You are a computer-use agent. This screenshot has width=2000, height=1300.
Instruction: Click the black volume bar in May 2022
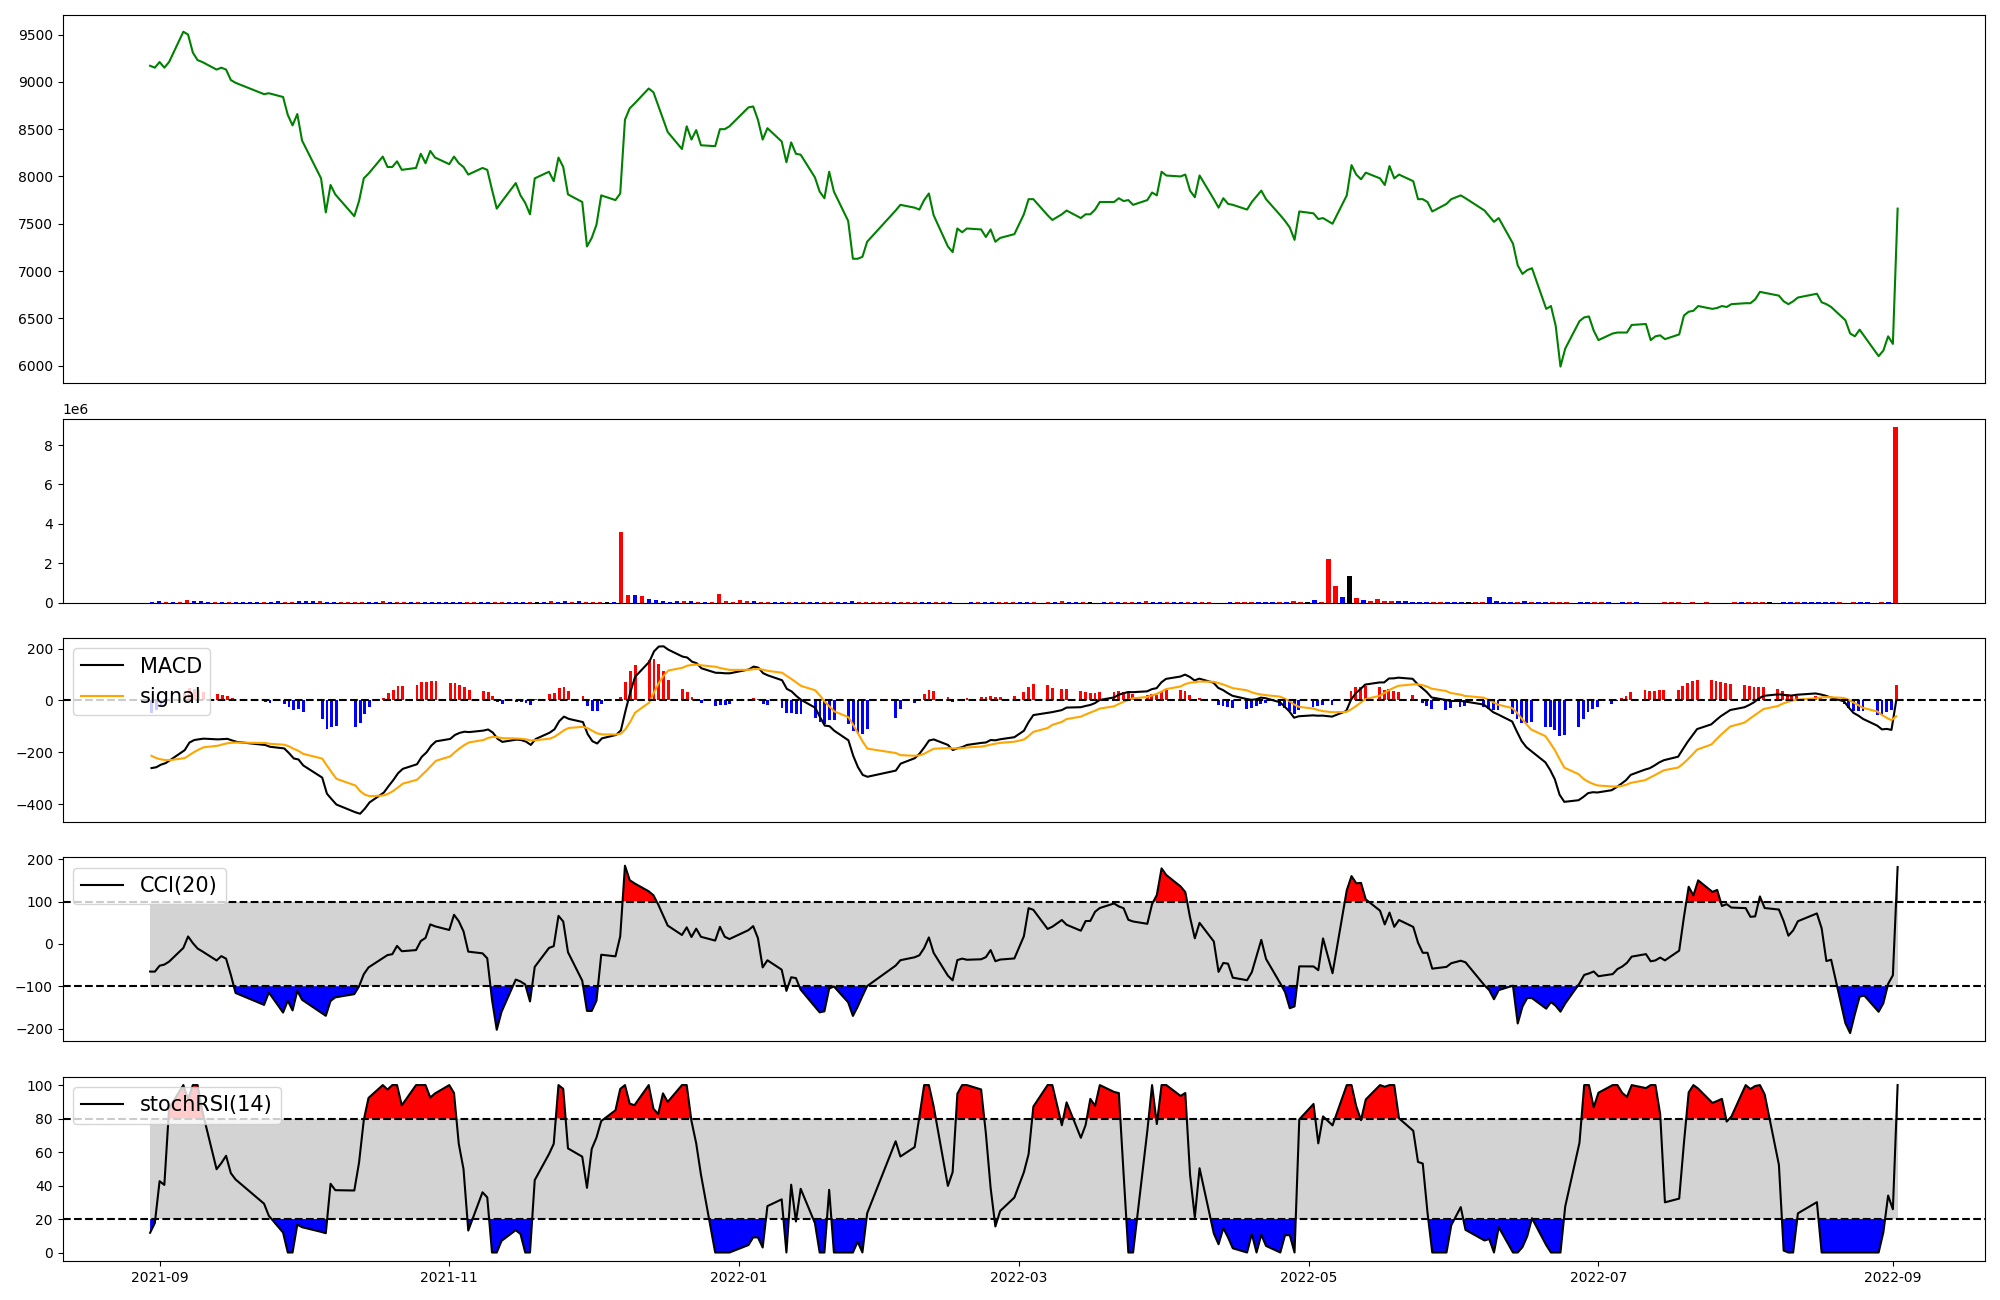1349,590
